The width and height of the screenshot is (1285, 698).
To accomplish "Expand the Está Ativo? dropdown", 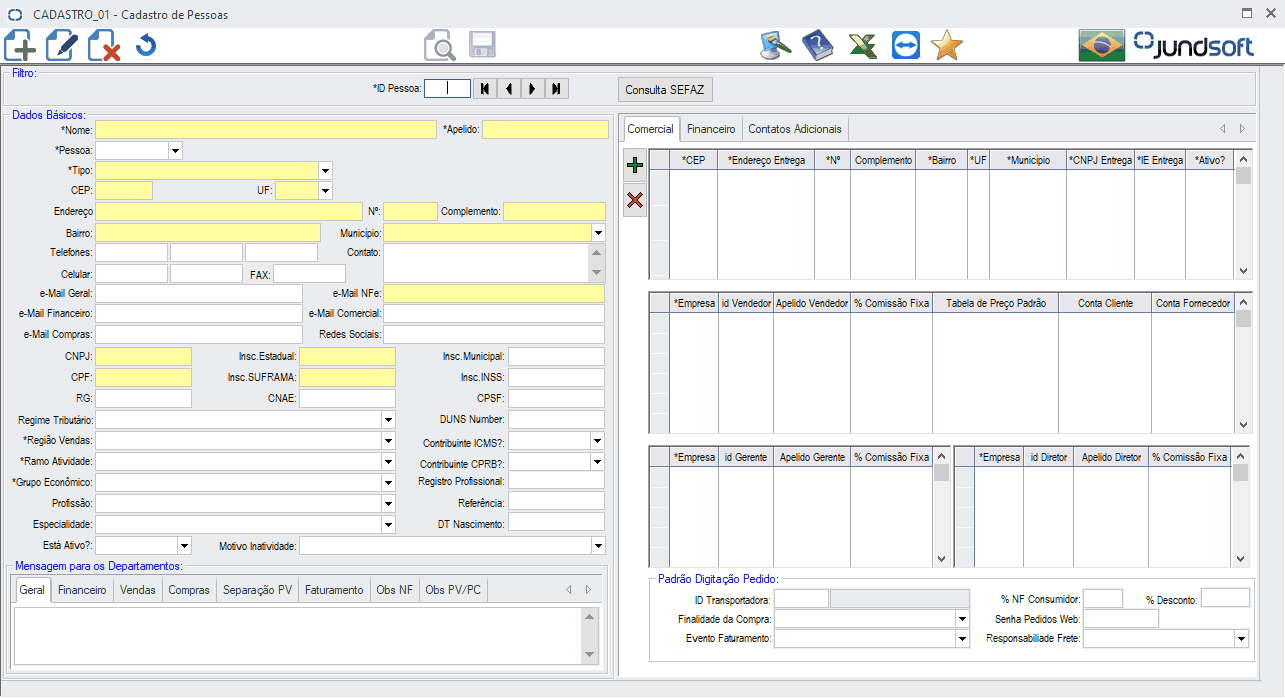I will pyautogui.click(x=183, y=546).
